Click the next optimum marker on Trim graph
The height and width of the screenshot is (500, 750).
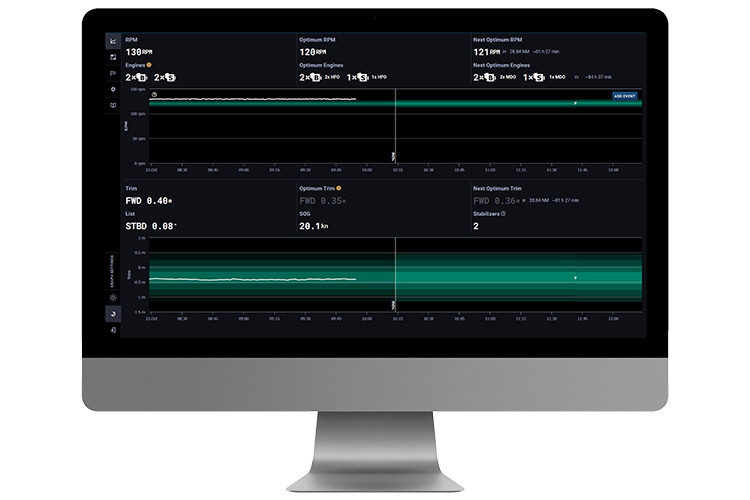(x=576, y=277)
